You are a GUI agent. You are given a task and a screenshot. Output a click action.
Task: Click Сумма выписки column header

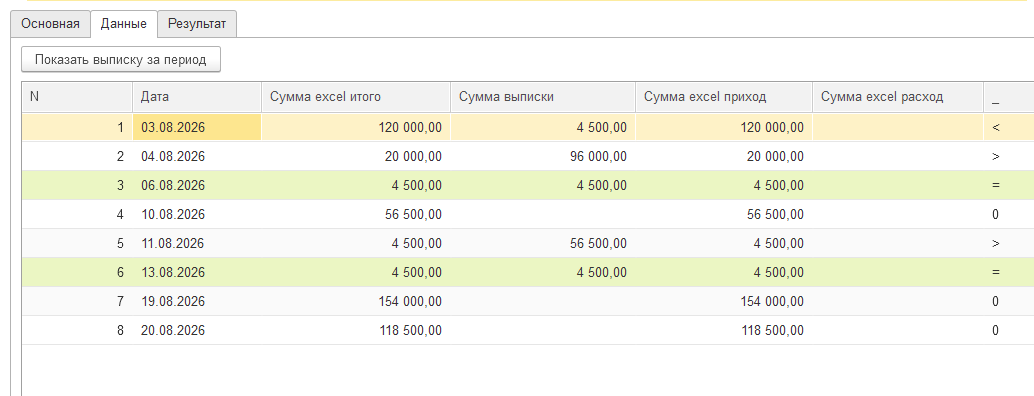tap(543, 97)
